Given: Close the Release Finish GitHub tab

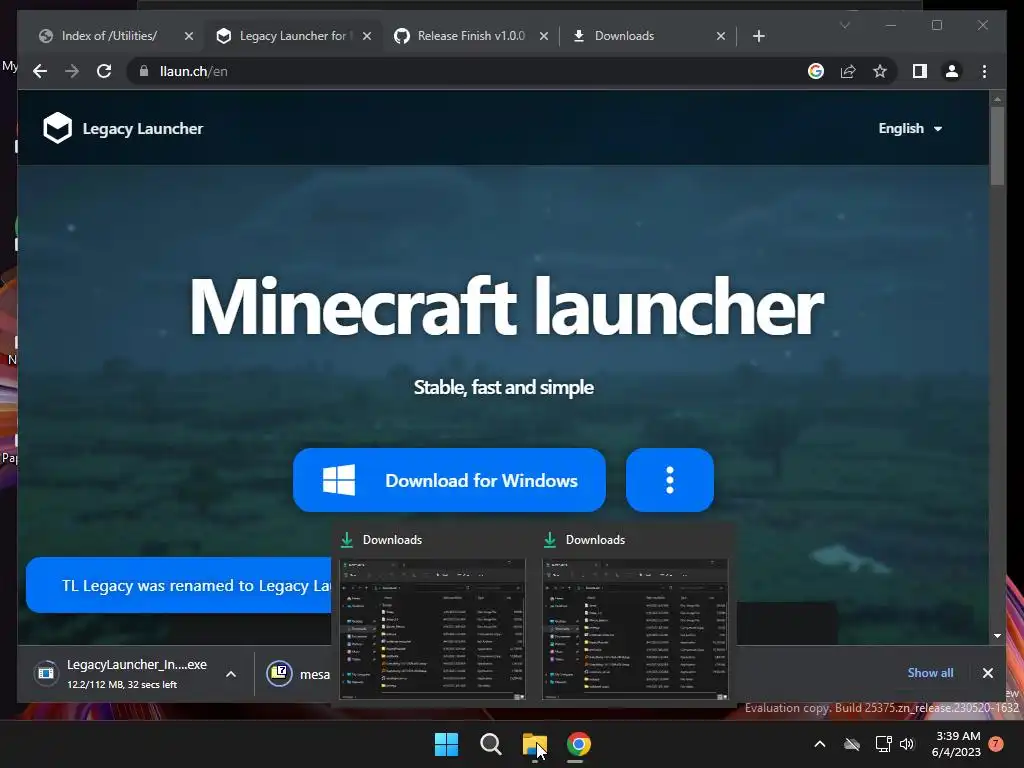Looking at the screenshot, I should (x=543, y=36).
